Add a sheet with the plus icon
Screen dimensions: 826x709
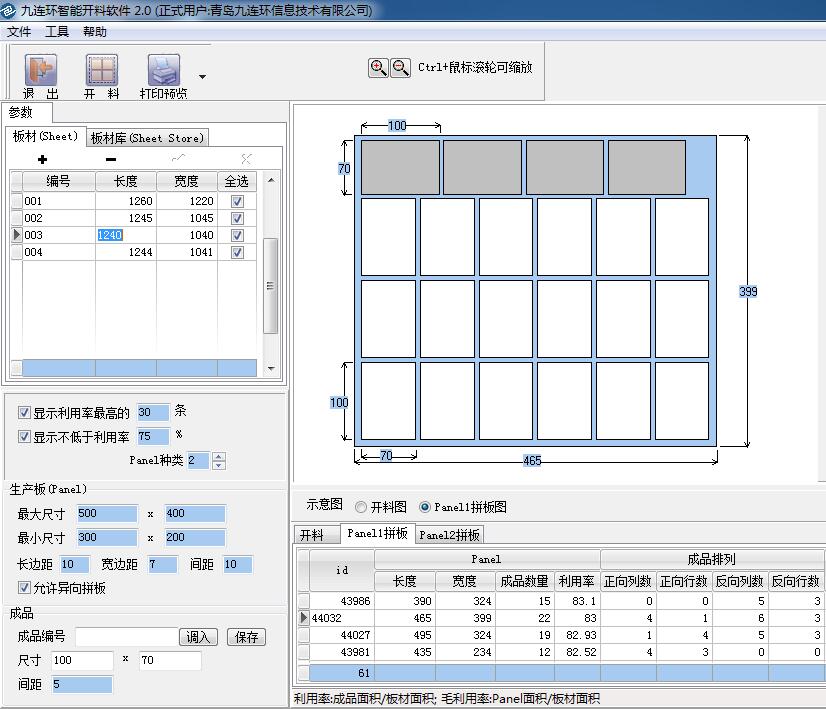[42, 159]
